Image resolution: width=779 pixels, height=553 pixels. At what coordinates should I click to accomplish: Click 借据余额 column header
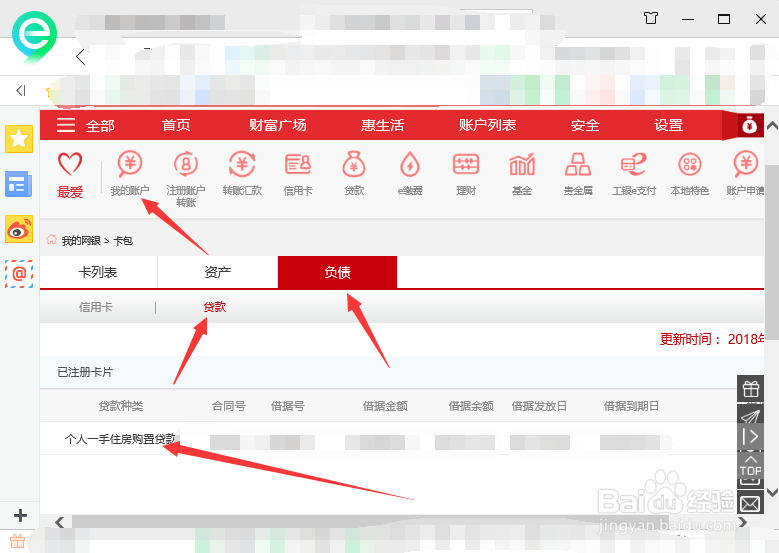coord(471,406)
